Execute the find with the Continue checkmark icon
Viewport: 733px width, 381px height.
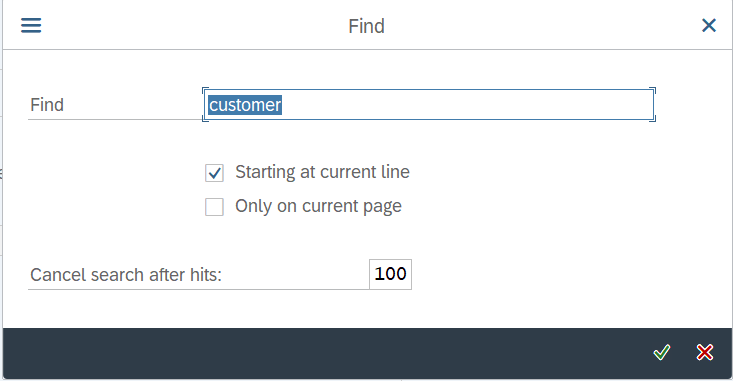click(661, 352)
